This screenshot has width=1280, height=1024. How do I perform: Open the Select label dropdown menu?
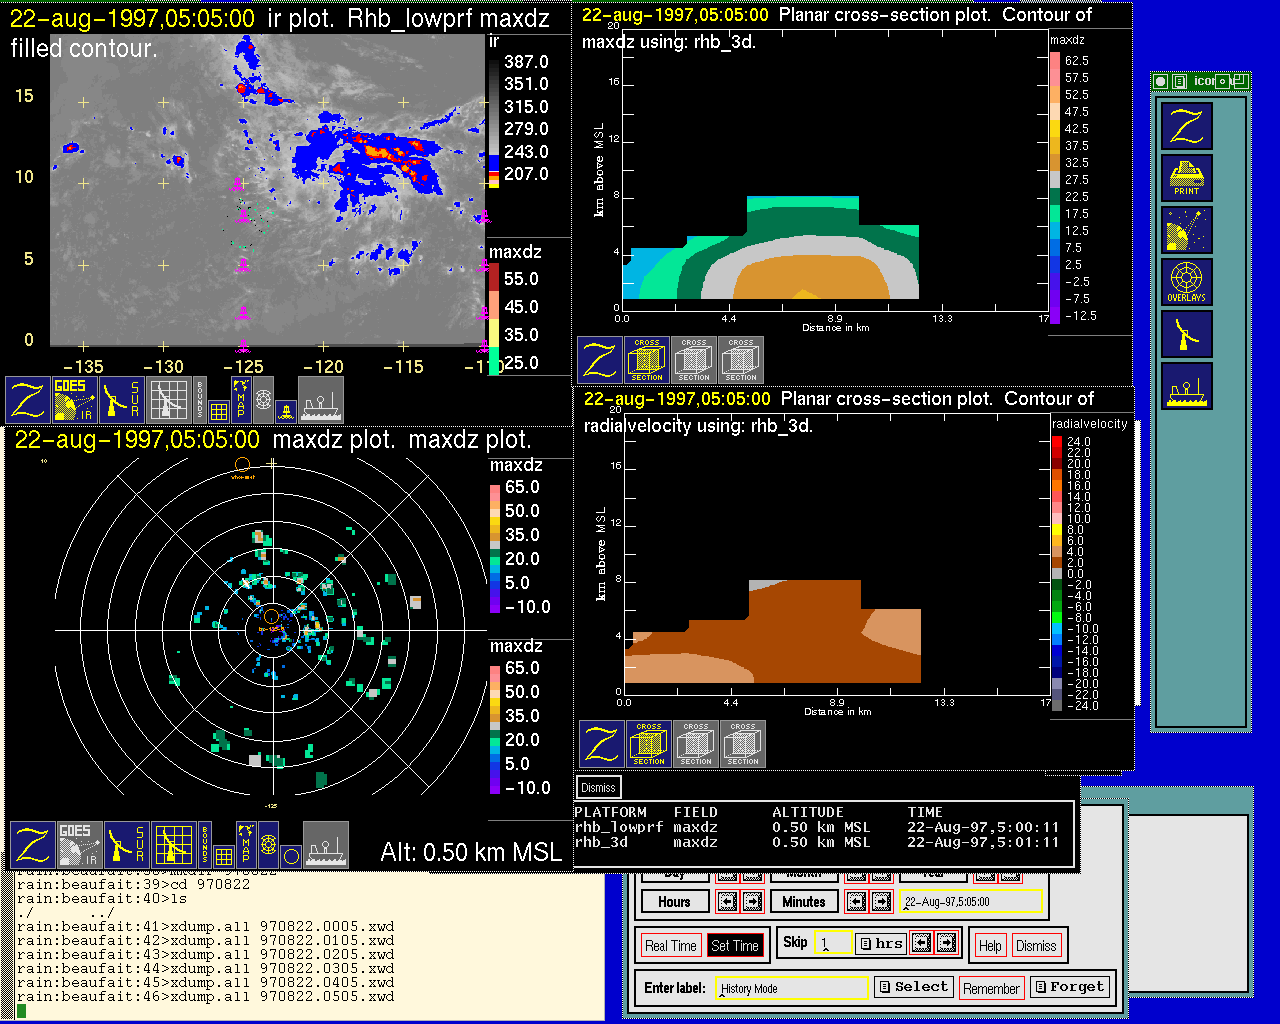[913, 987]
